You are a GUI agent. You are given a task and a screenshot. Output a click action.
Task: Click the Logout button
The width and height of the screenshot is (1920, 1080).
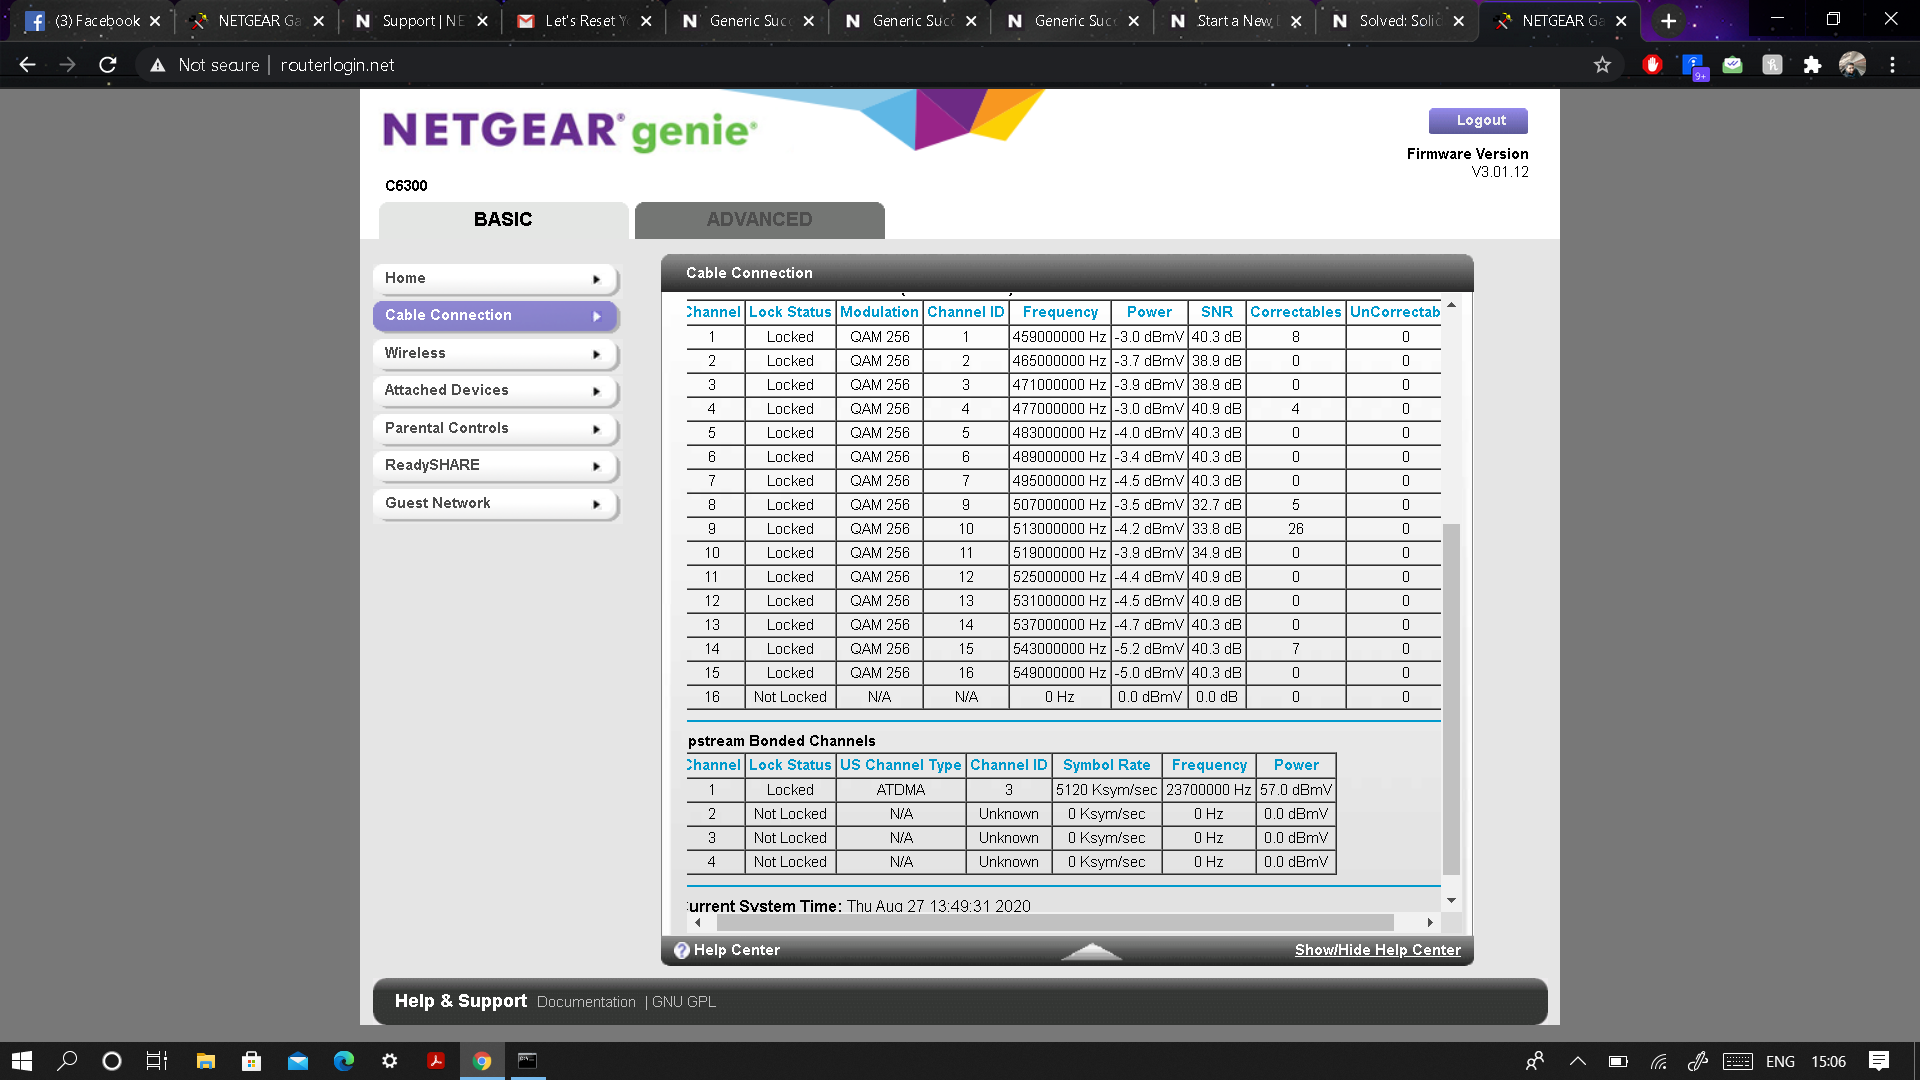[x=1478, y=120]
